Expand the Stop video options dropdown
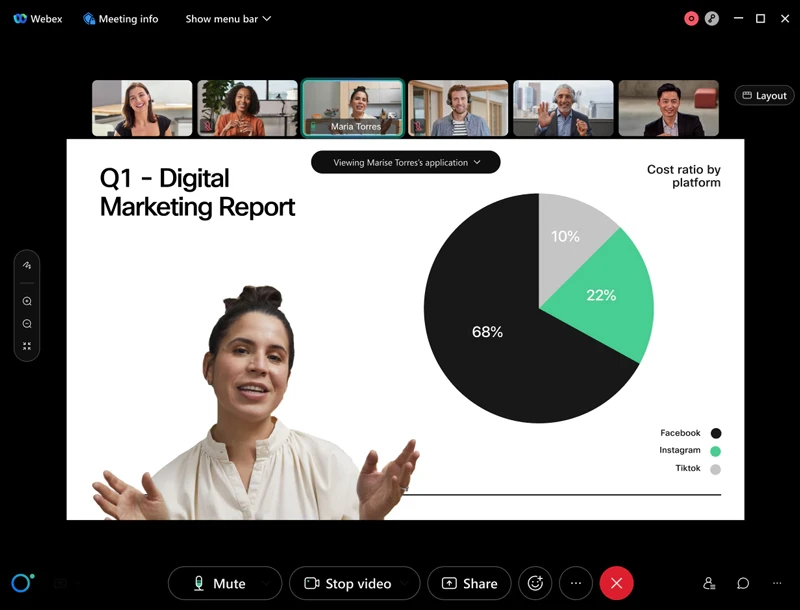Image resolution: width=800 pixels, height=610 pixels. [404, 583]
